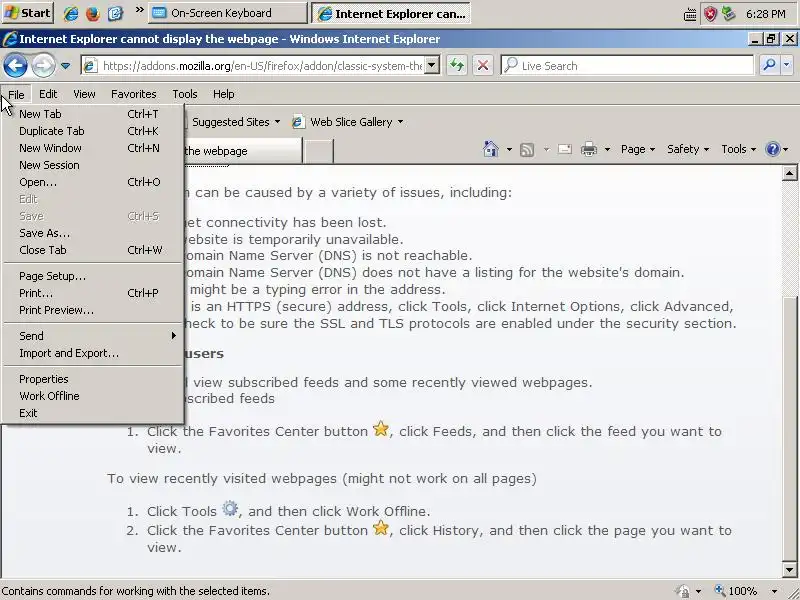Click the status bar zoom magnifier icon
Viewport: 800px width, 600px height.
[720, 591]
